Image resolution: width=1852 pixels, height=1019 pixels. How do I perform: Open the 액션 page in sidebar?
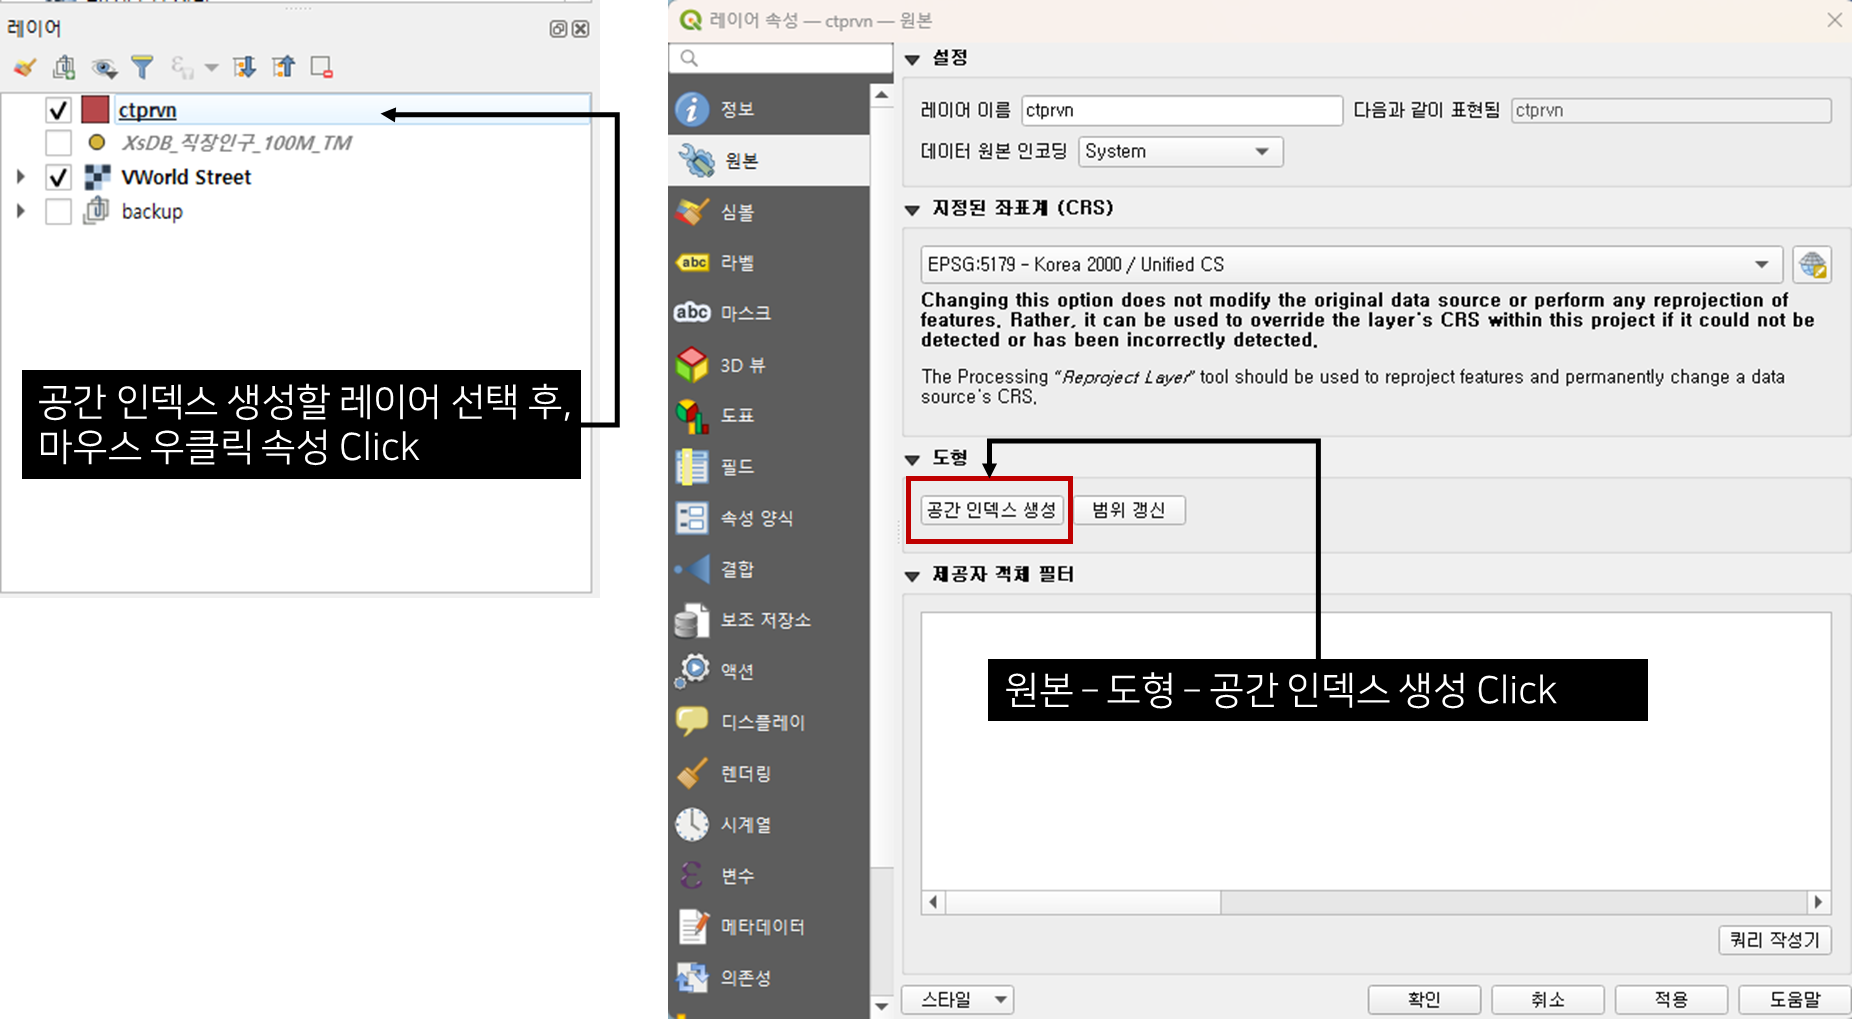pos(768,671)
